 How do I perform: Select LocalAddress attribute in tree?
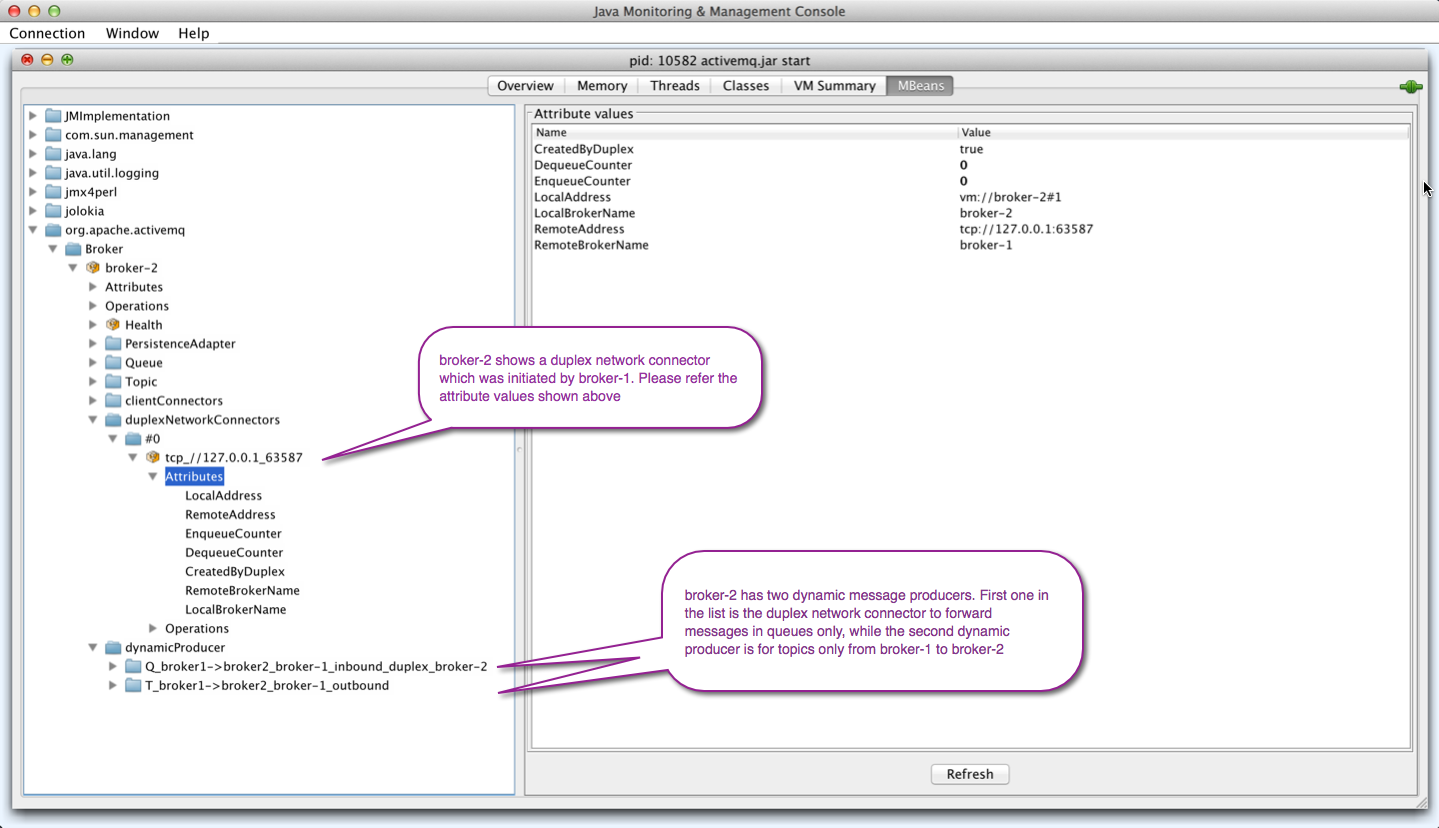tap(223, 496)
